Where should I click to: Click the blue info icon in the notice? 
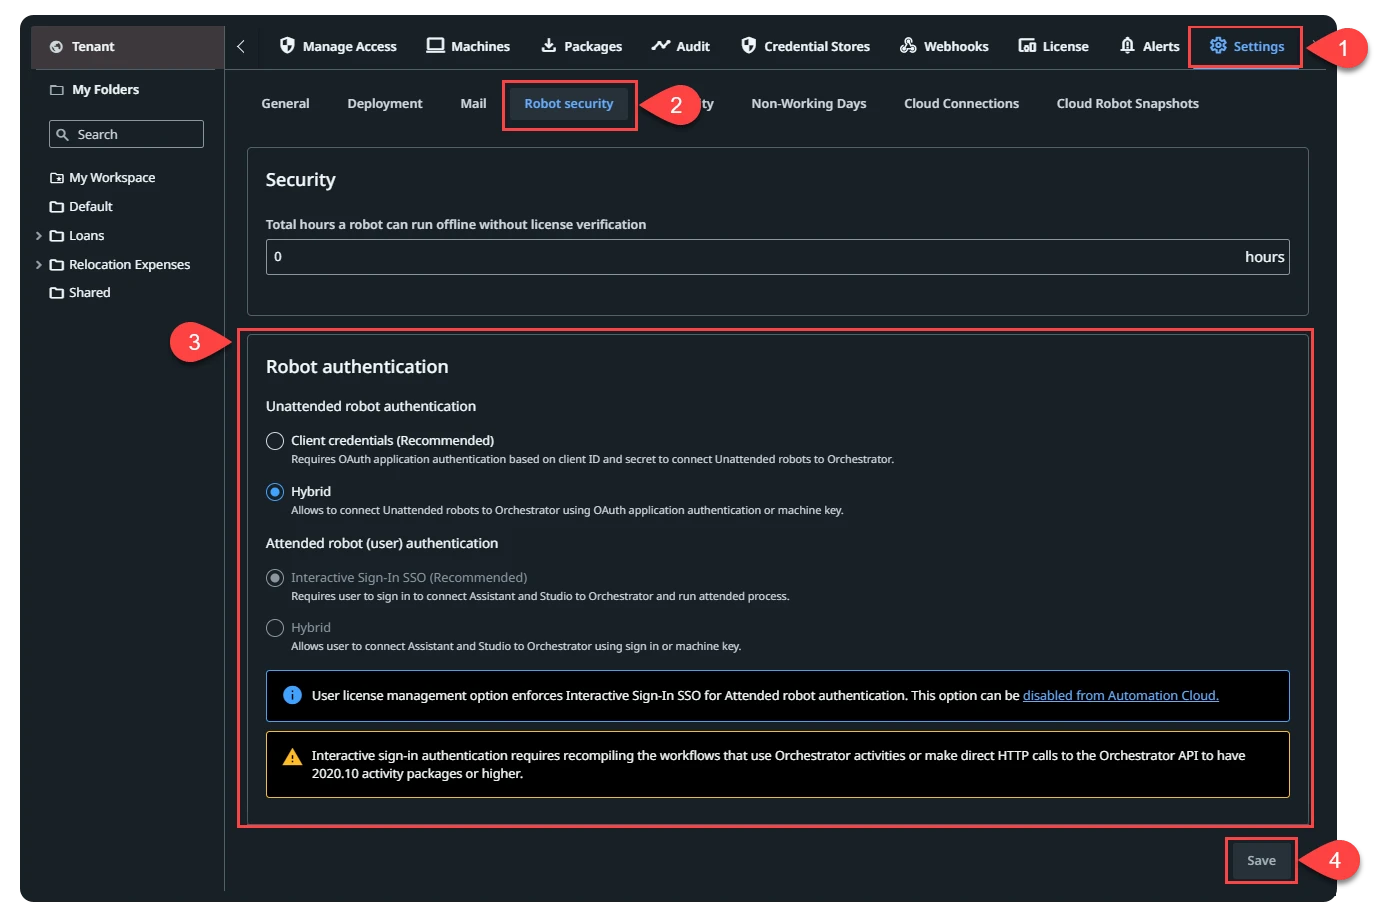point(292,695)
